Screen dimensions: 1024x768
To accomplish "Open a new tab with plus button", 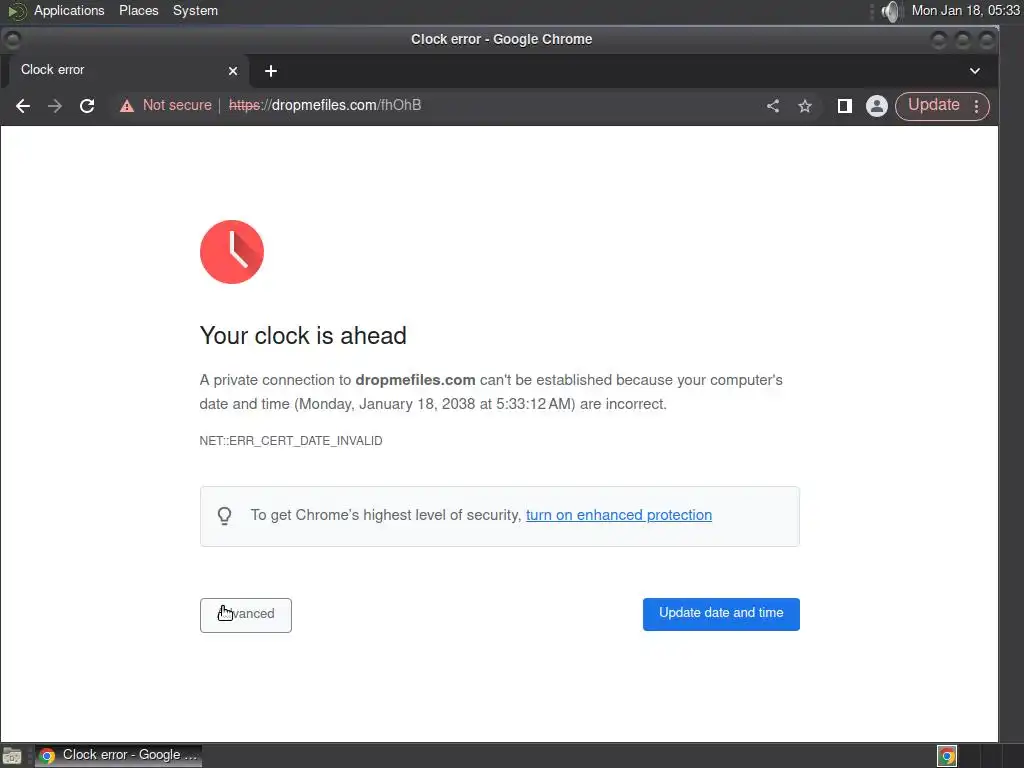I will pyautogui.click(x=271, y=71).
